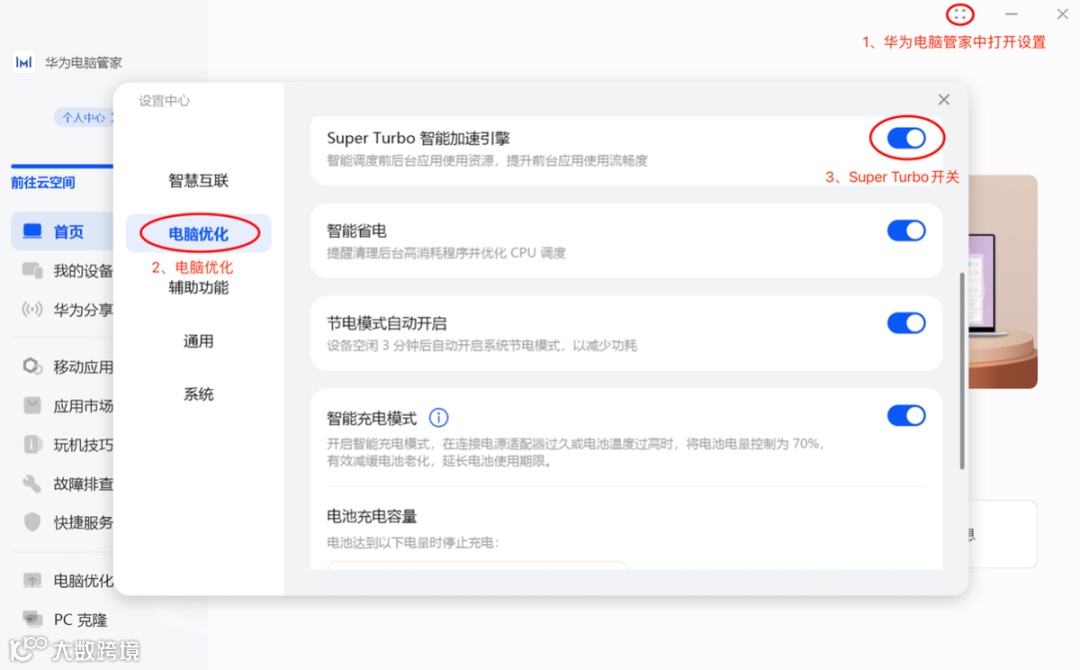
Task: Minimize the PC Manager window
Action: [x=1011, y=14]
